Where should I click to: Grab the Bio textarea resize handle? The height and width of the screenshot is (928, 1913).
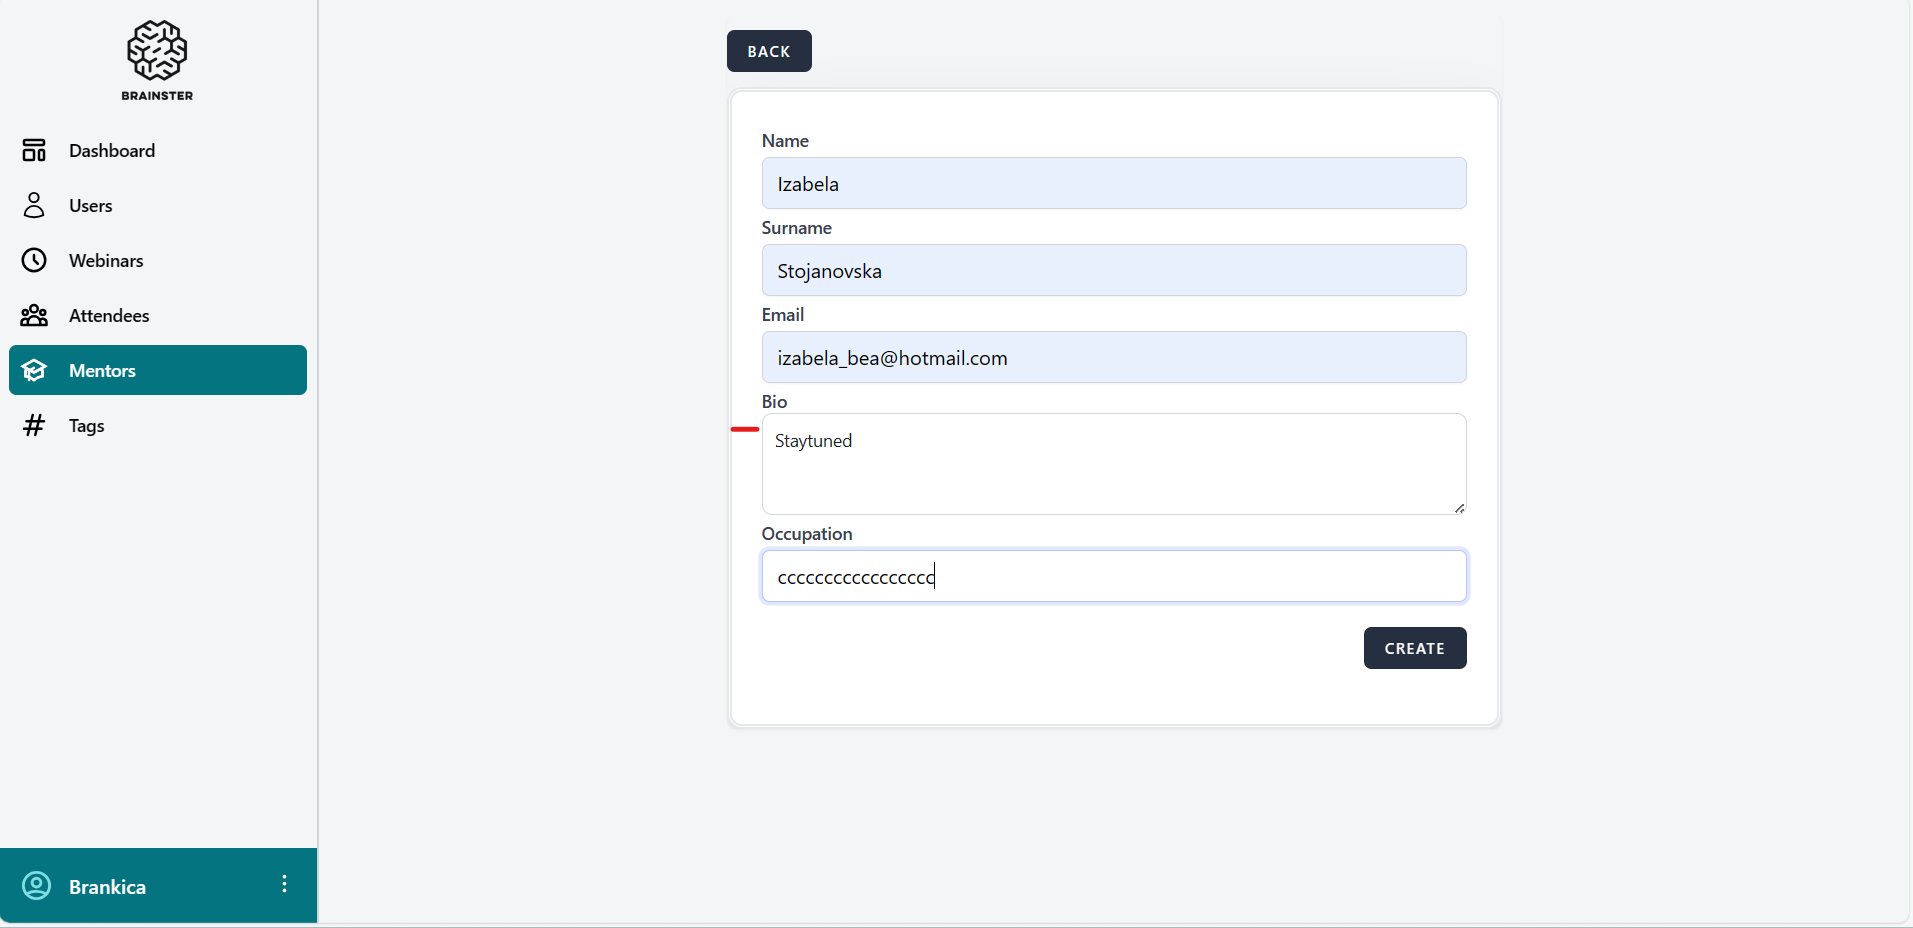tap(1459, 508)
